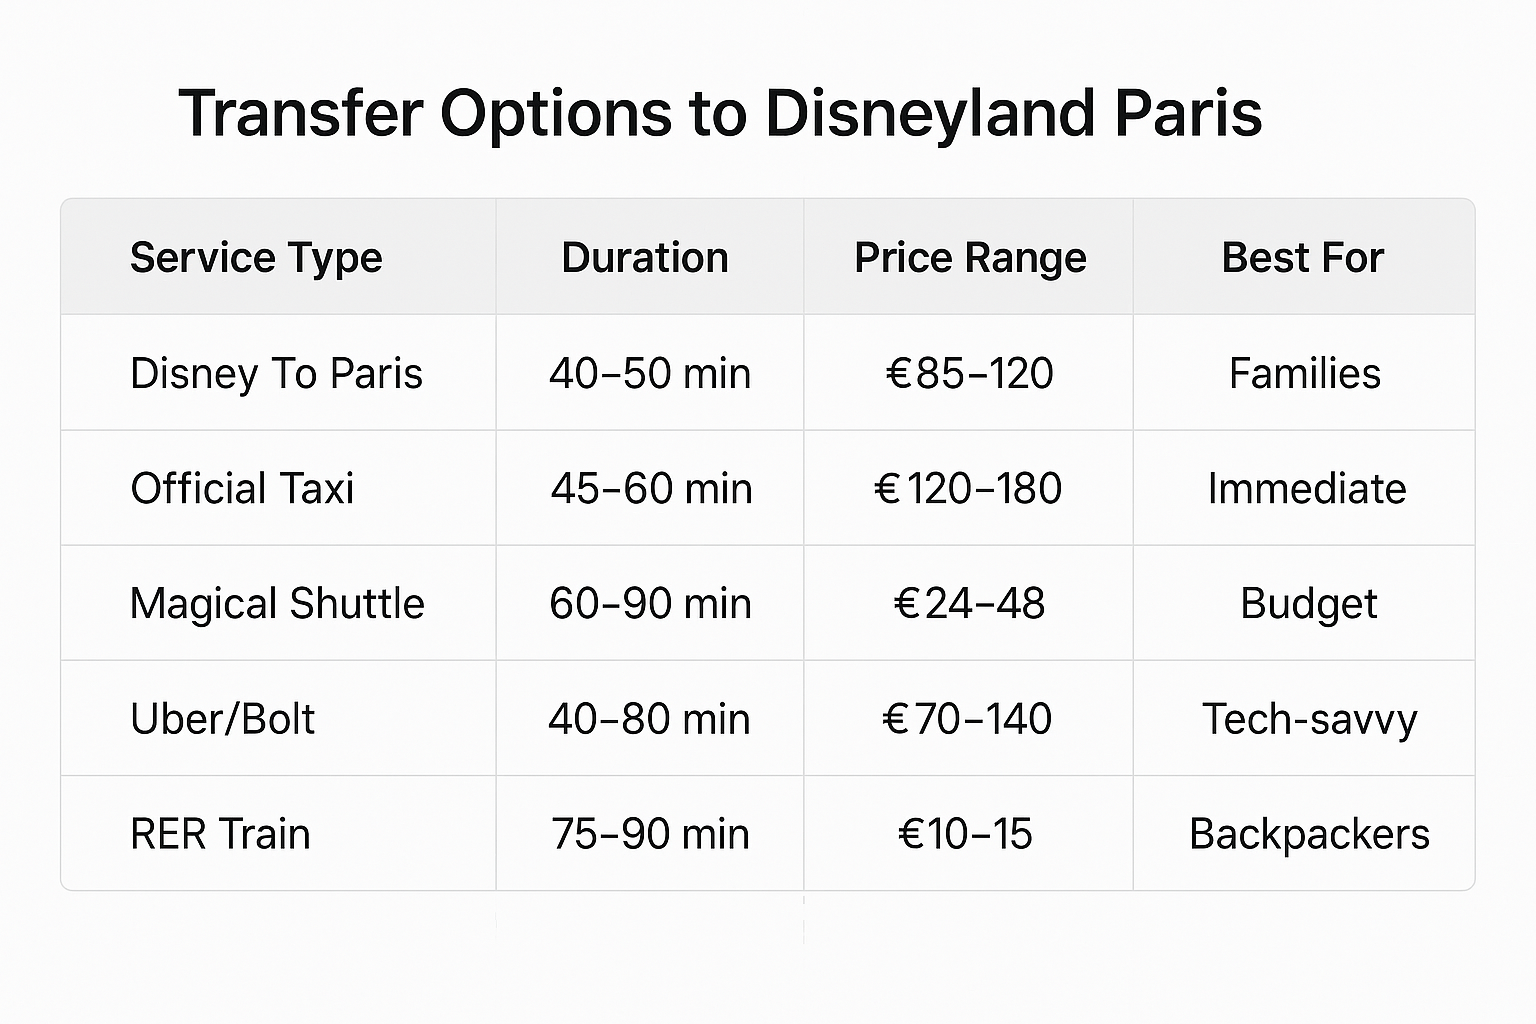The image size is (1536, 1024).
Task: Click the €24–48 price cell
Action: tap(969, 604)
